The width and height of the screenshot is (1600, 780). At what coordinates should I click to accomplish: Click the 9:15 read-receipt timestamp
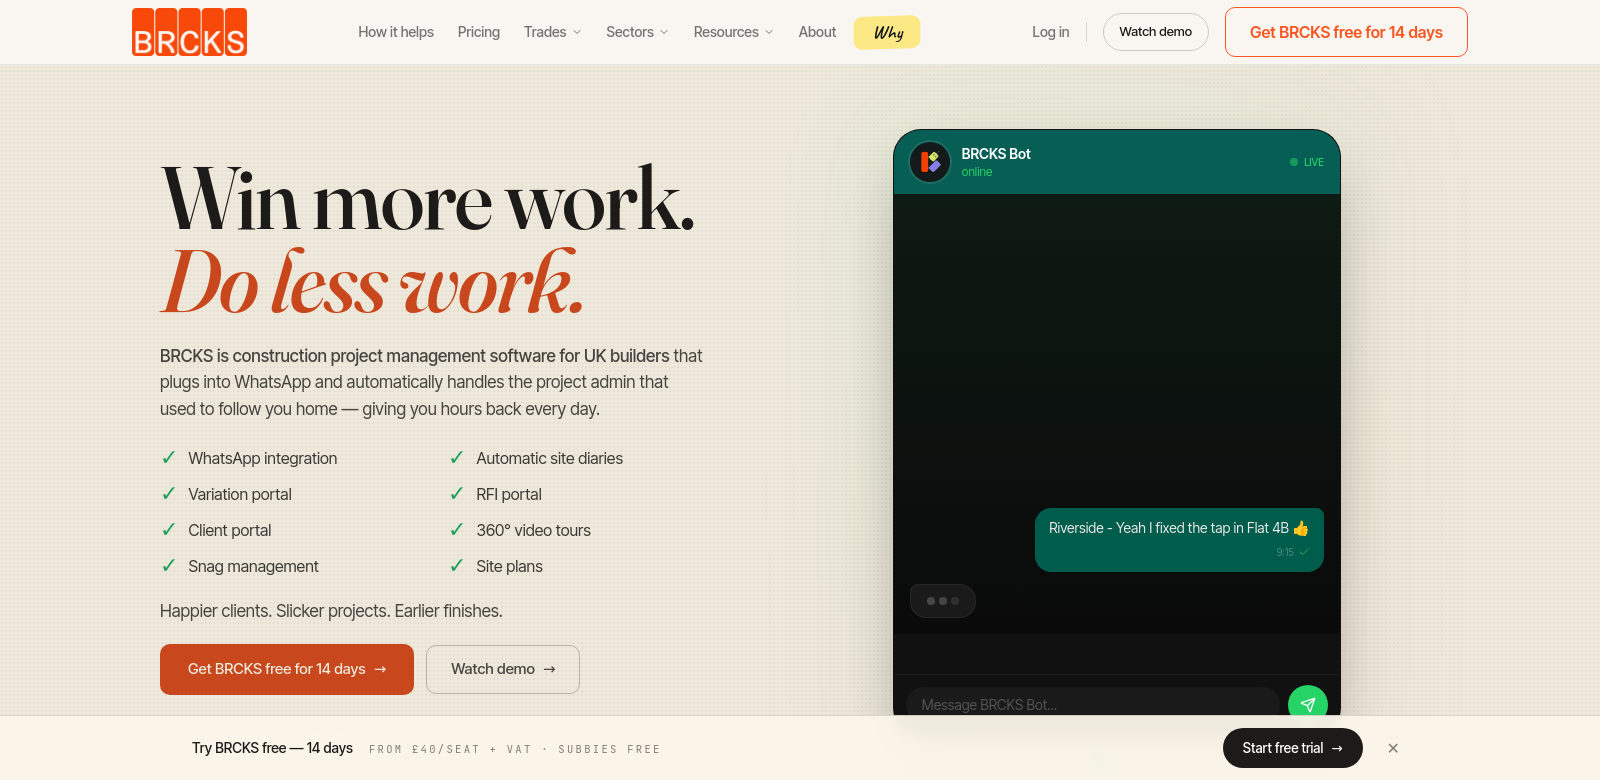click(x=1285, y=552)
